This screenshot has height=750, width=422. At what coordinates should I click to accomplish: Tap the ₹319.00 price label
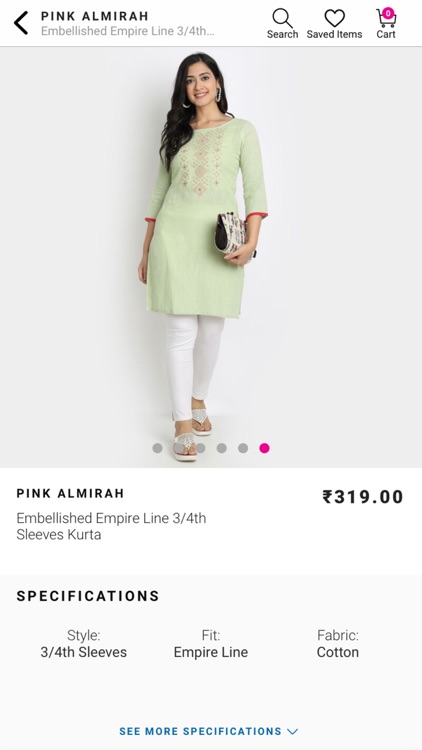point(363,496)
